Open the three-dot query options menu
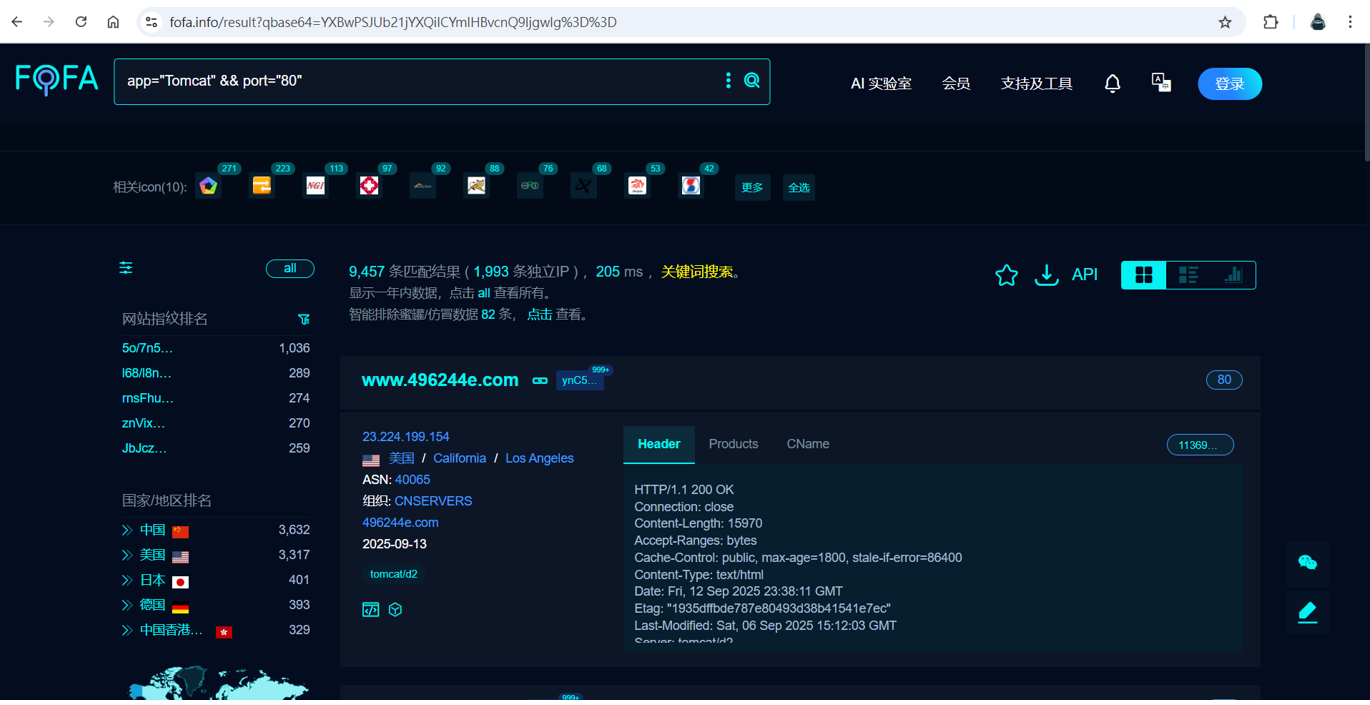 [728, 81]
